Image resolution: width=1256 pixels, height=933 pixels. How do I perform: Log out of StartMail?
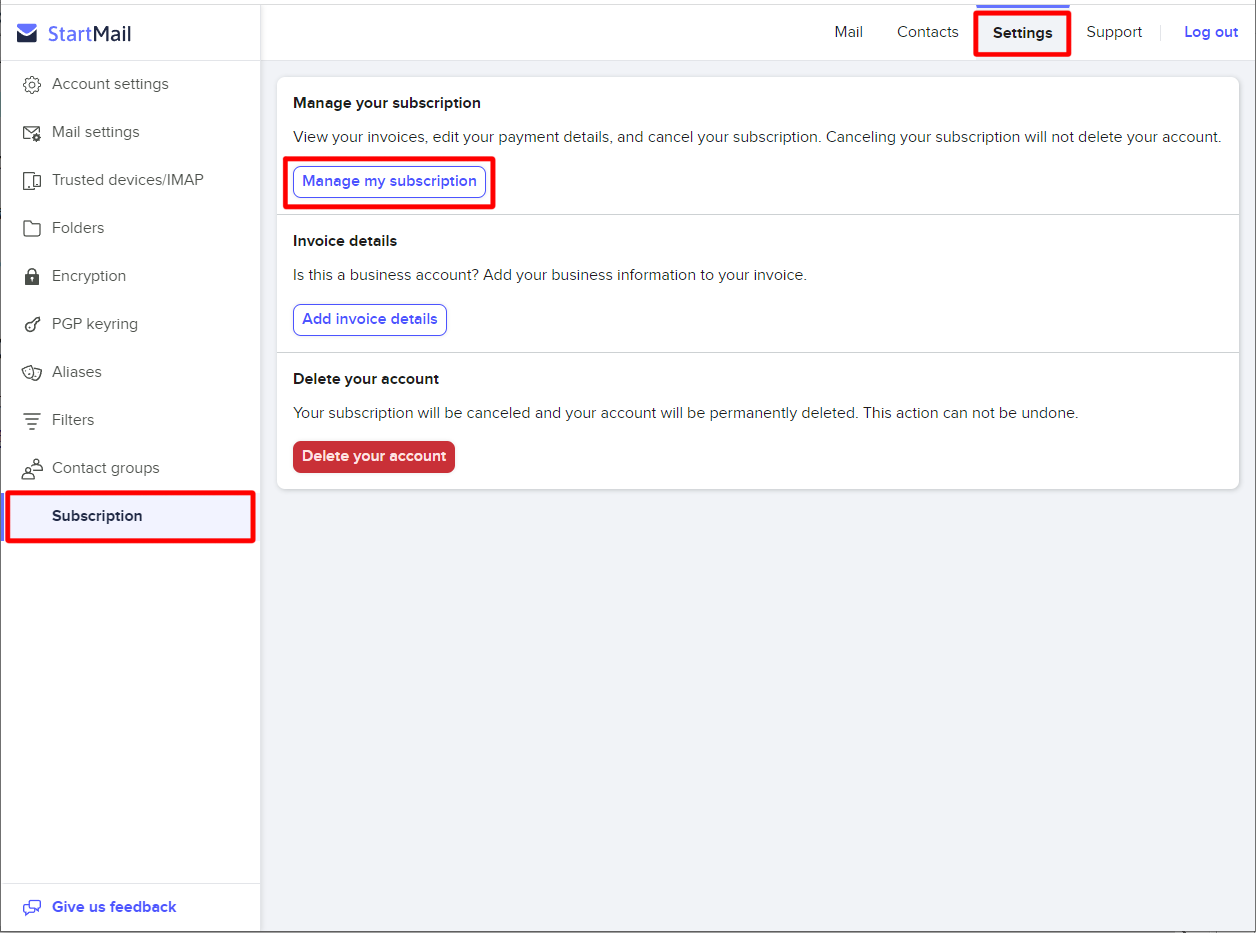pos(1211,32)
